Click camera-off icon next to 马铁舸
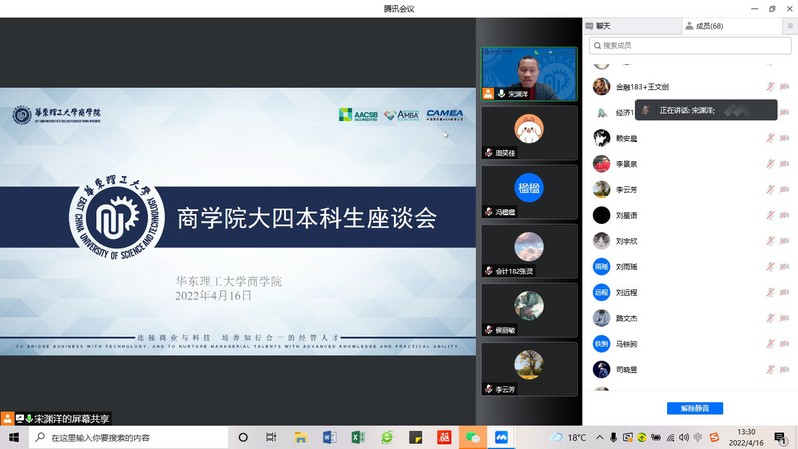Screen dimensions: 798x449 (786, 344)
